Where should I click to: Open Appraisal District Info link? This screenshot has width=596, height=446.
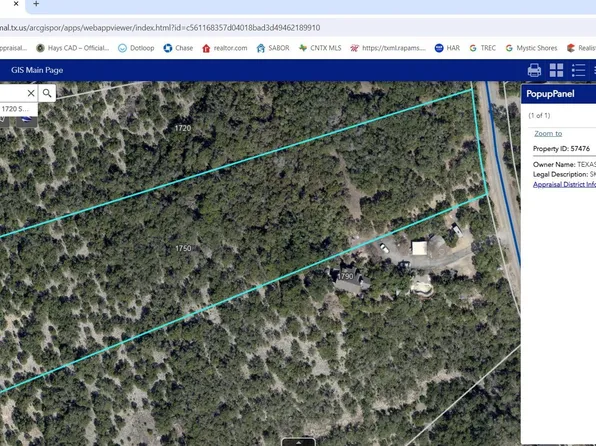tap(564, 184)
